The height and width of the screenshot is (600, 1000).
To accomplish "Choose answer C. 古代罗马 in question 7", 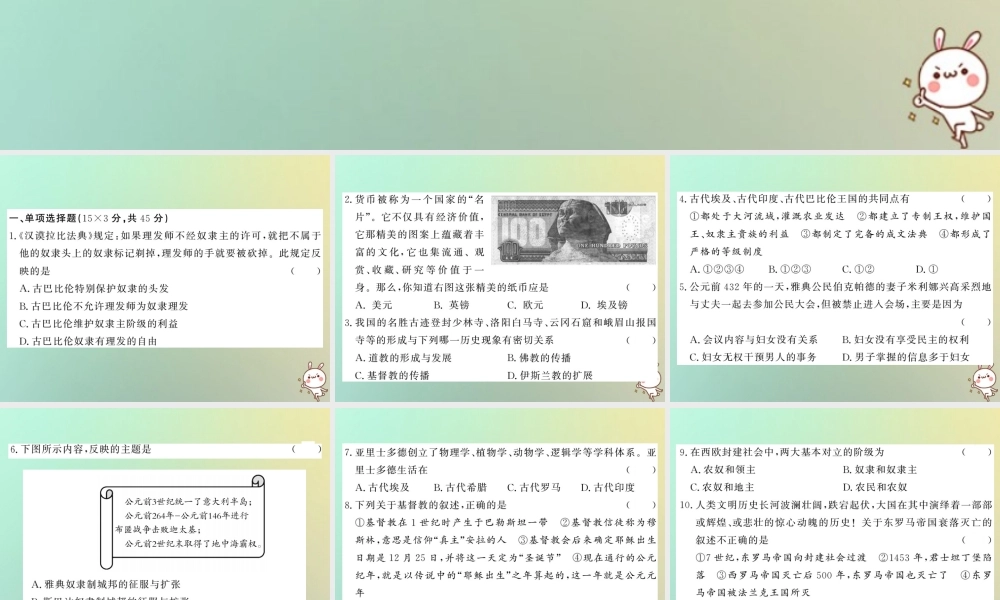I will pos(534,487).
